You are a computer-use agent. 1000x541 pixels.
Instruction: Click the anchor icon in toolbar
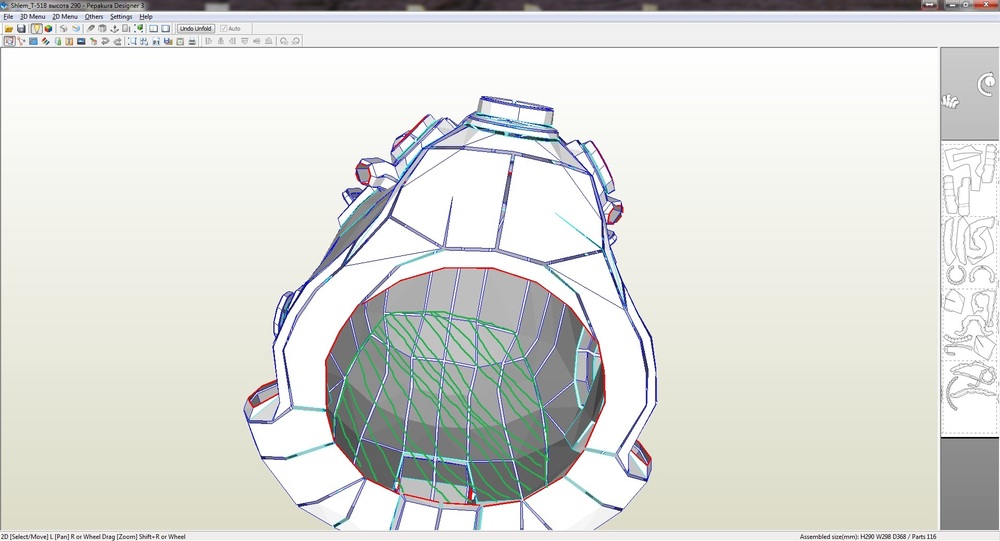click(114, 29)
